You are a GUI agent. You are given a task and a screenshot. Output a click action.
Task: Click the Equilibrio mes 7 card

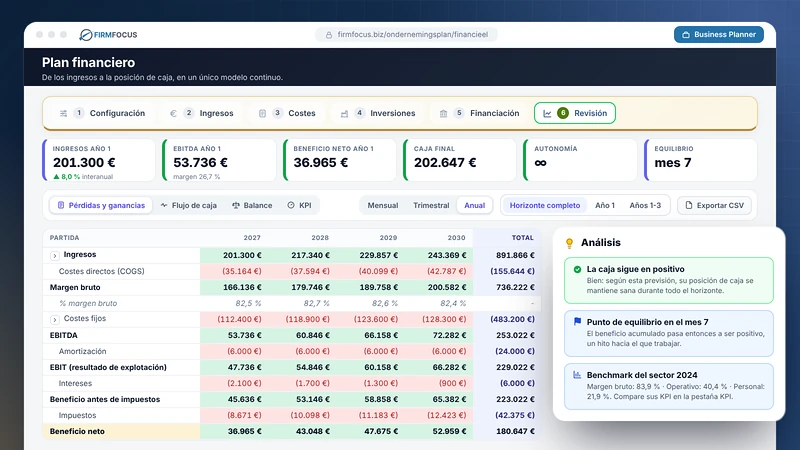701,160
